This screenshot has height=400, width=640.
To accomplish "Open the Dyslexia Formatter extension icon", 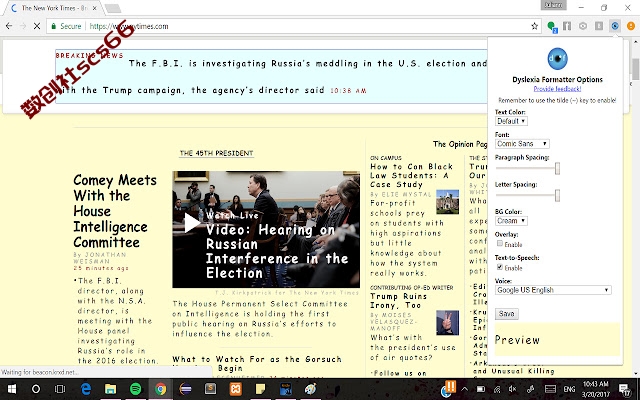I will (615, 26).
